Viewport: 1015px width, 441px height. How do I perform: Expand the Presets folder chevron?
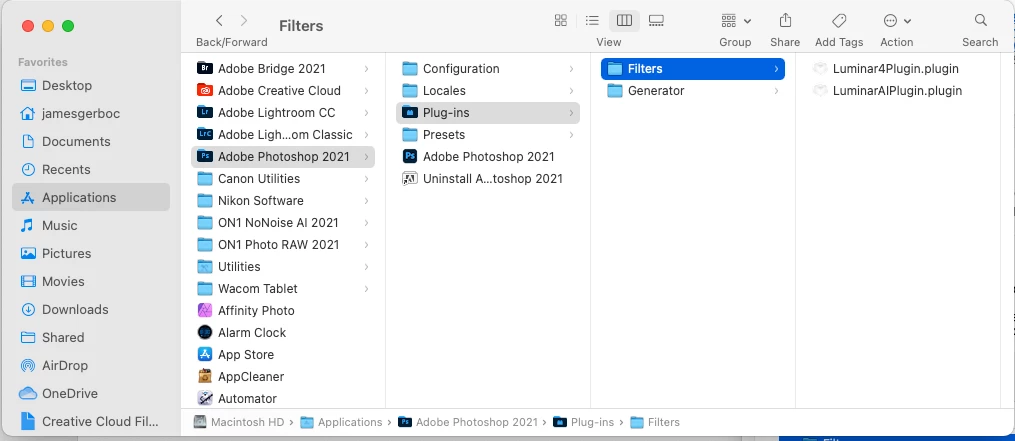coord(572,135)
